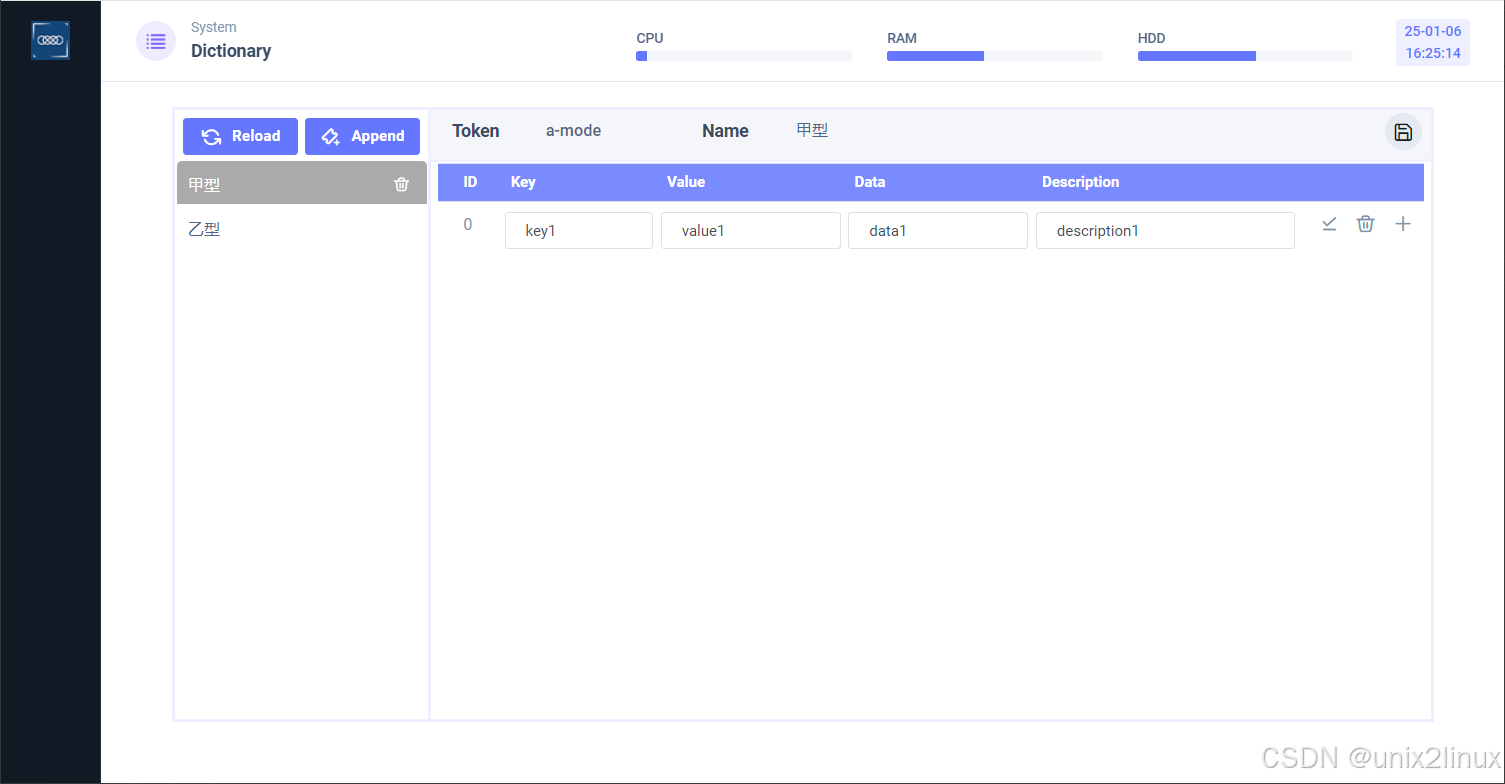Click the 甲型 name value in header
Screen dimensions: 1505x784
click(x=812, y=131)
